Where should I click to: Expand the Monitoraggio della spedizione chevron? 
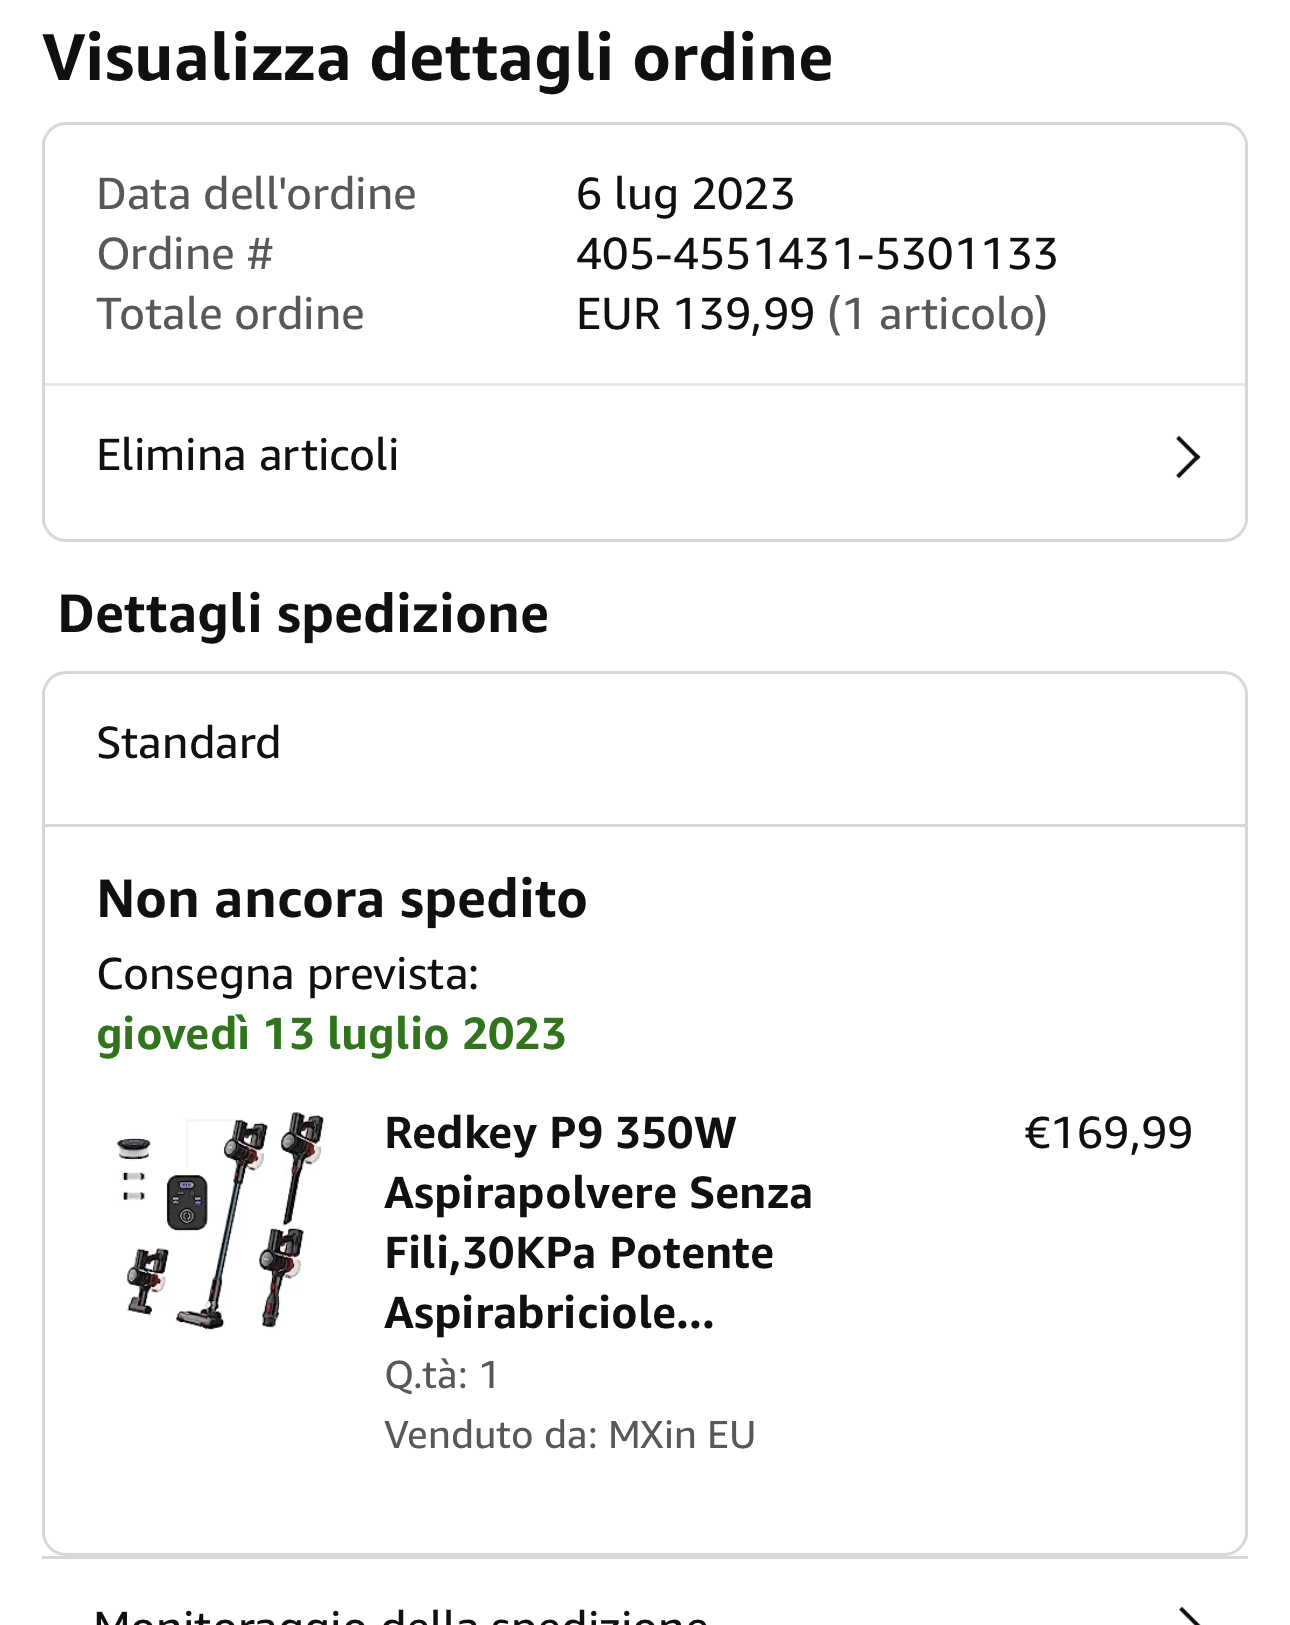[x=1187, y=1614]
